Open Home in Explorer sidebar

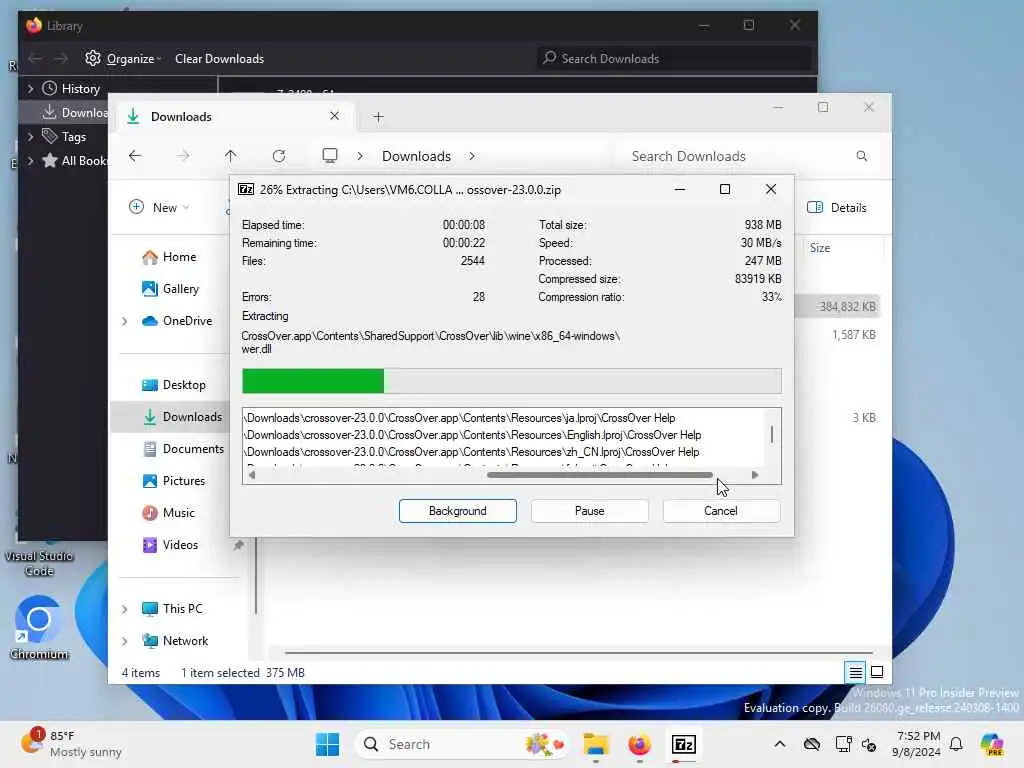[169, 257]
